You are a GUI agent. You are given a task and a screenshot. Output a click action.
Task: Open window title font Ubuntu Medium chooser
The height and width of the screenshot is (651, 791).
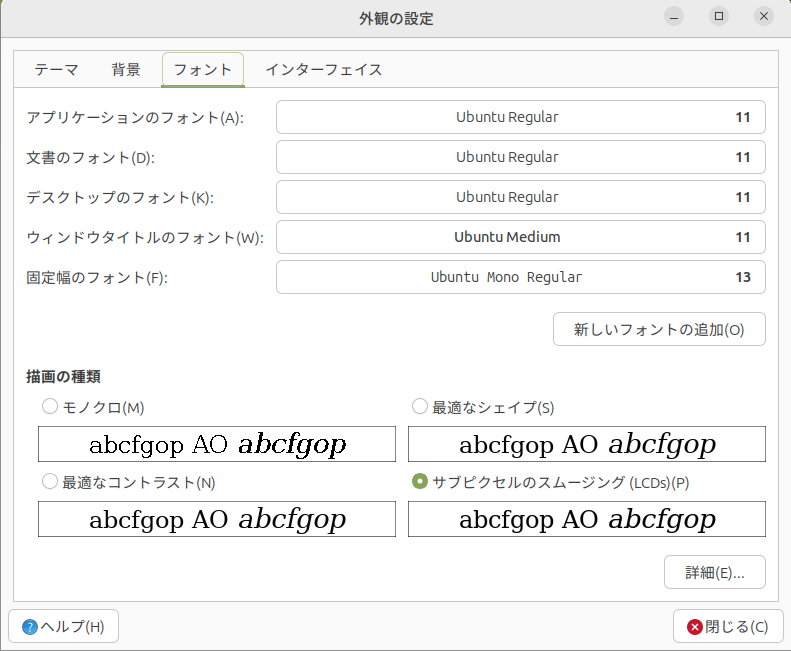click(x=521, y=237)
